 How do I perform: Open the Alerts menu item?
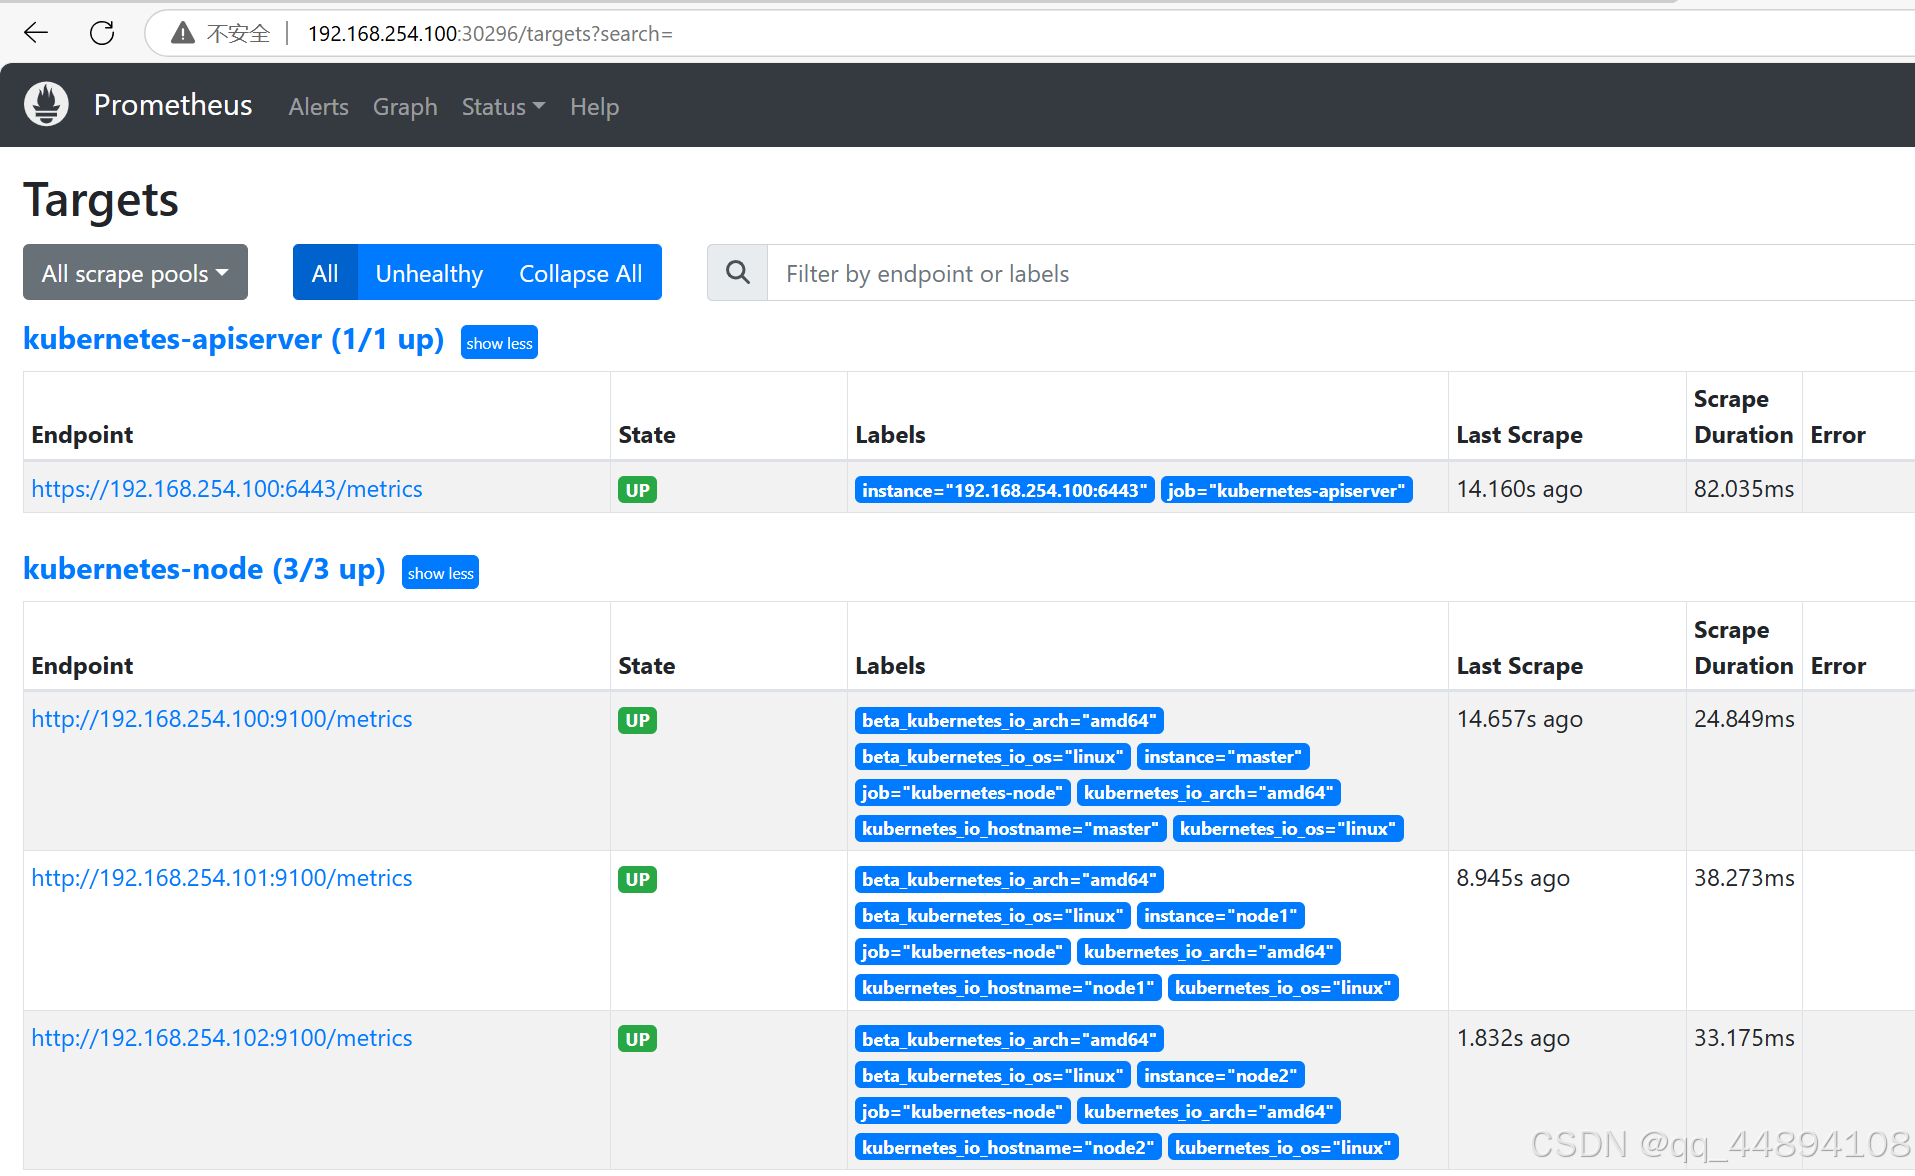[318, 106]
